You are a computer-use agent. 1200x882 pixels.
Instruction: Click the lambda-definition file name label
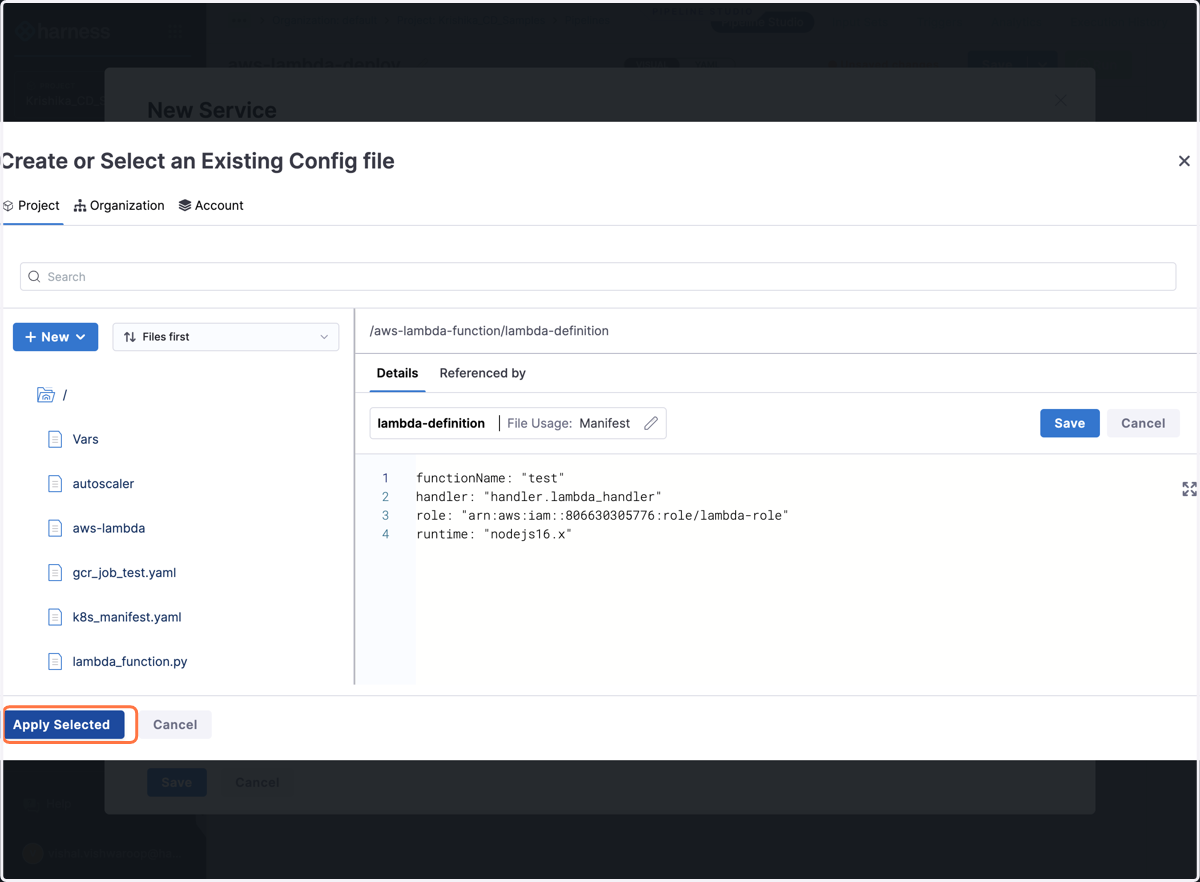tap(431, 423)
